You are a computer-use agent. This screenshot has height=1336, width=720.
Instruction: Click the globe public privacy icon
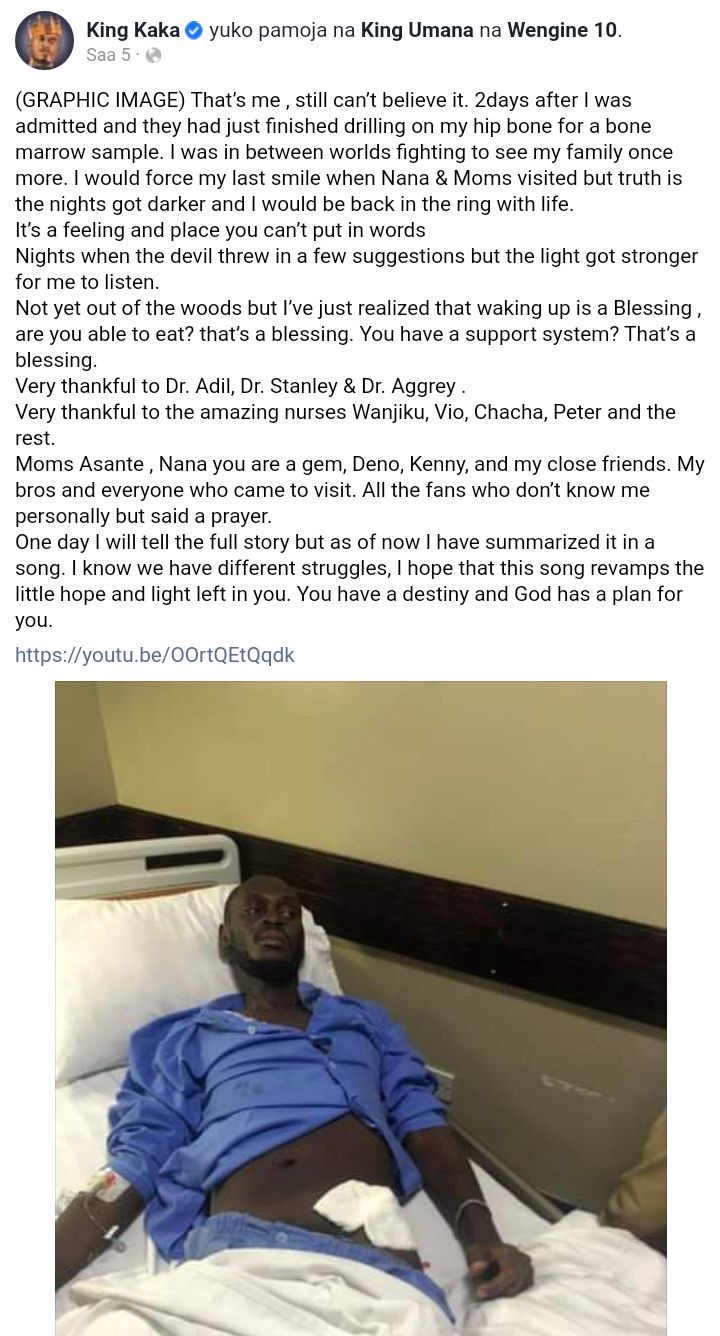tap(153, 56)
